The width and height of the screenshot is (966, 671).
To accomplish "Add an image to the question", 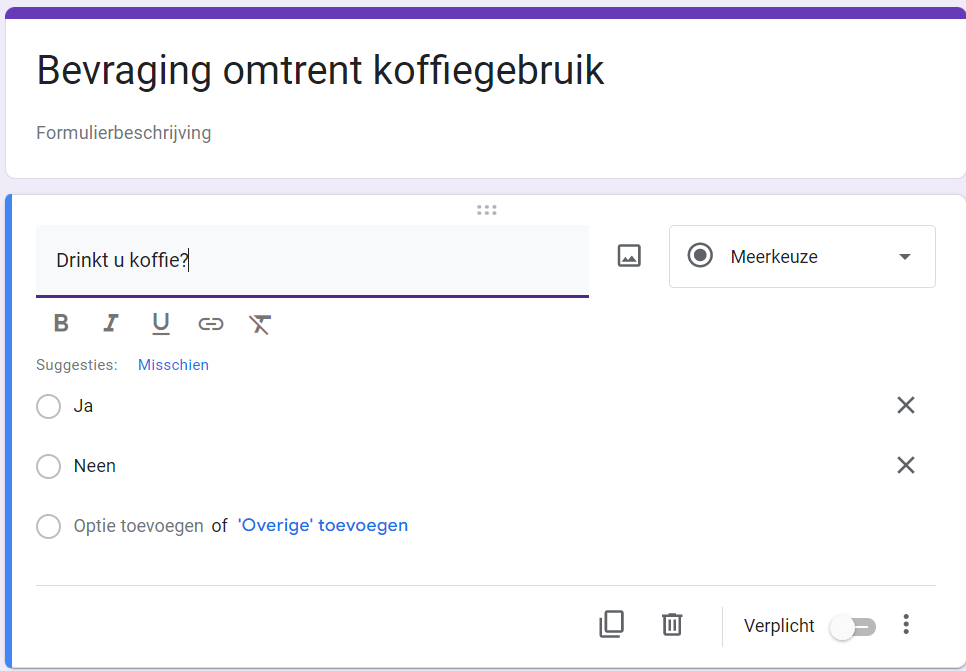I will 629,256.
